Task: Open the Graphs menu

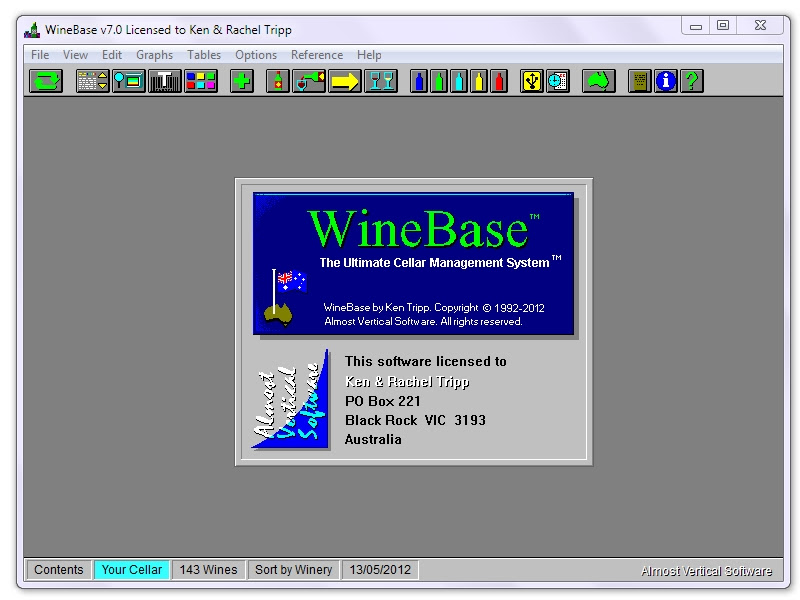Action: (x=154, y=55)
